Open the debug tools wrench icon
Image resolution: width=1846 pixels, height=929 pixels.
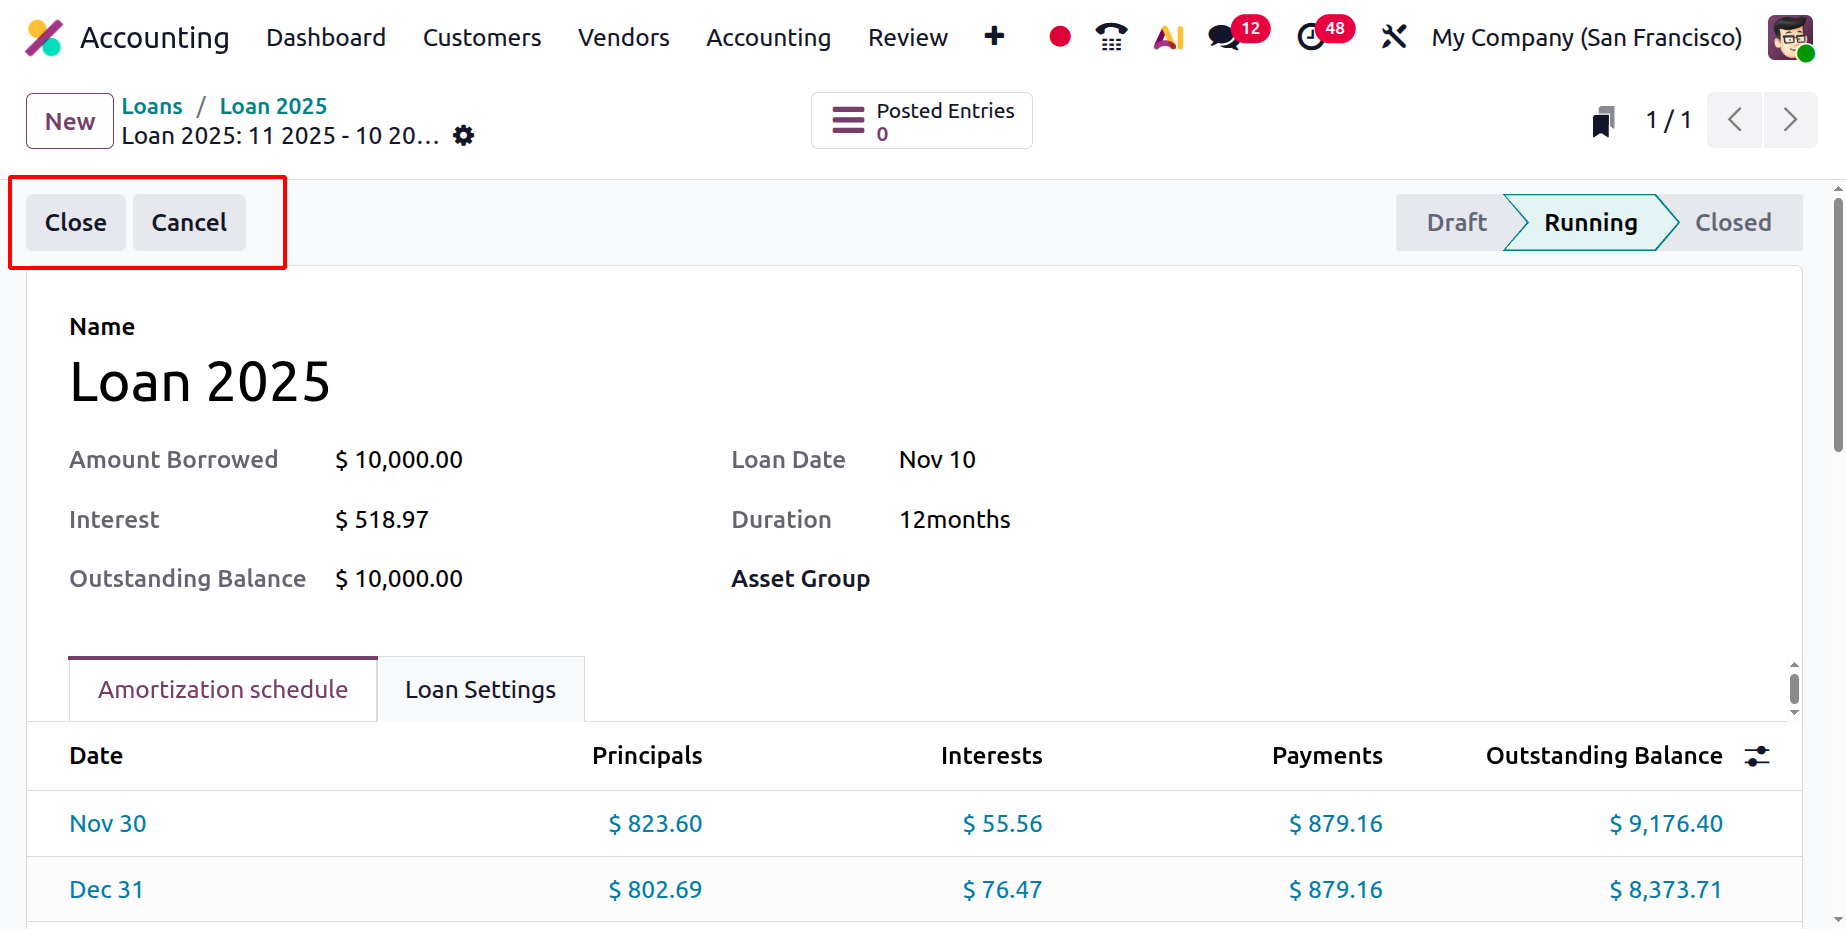pos(1393,38)
